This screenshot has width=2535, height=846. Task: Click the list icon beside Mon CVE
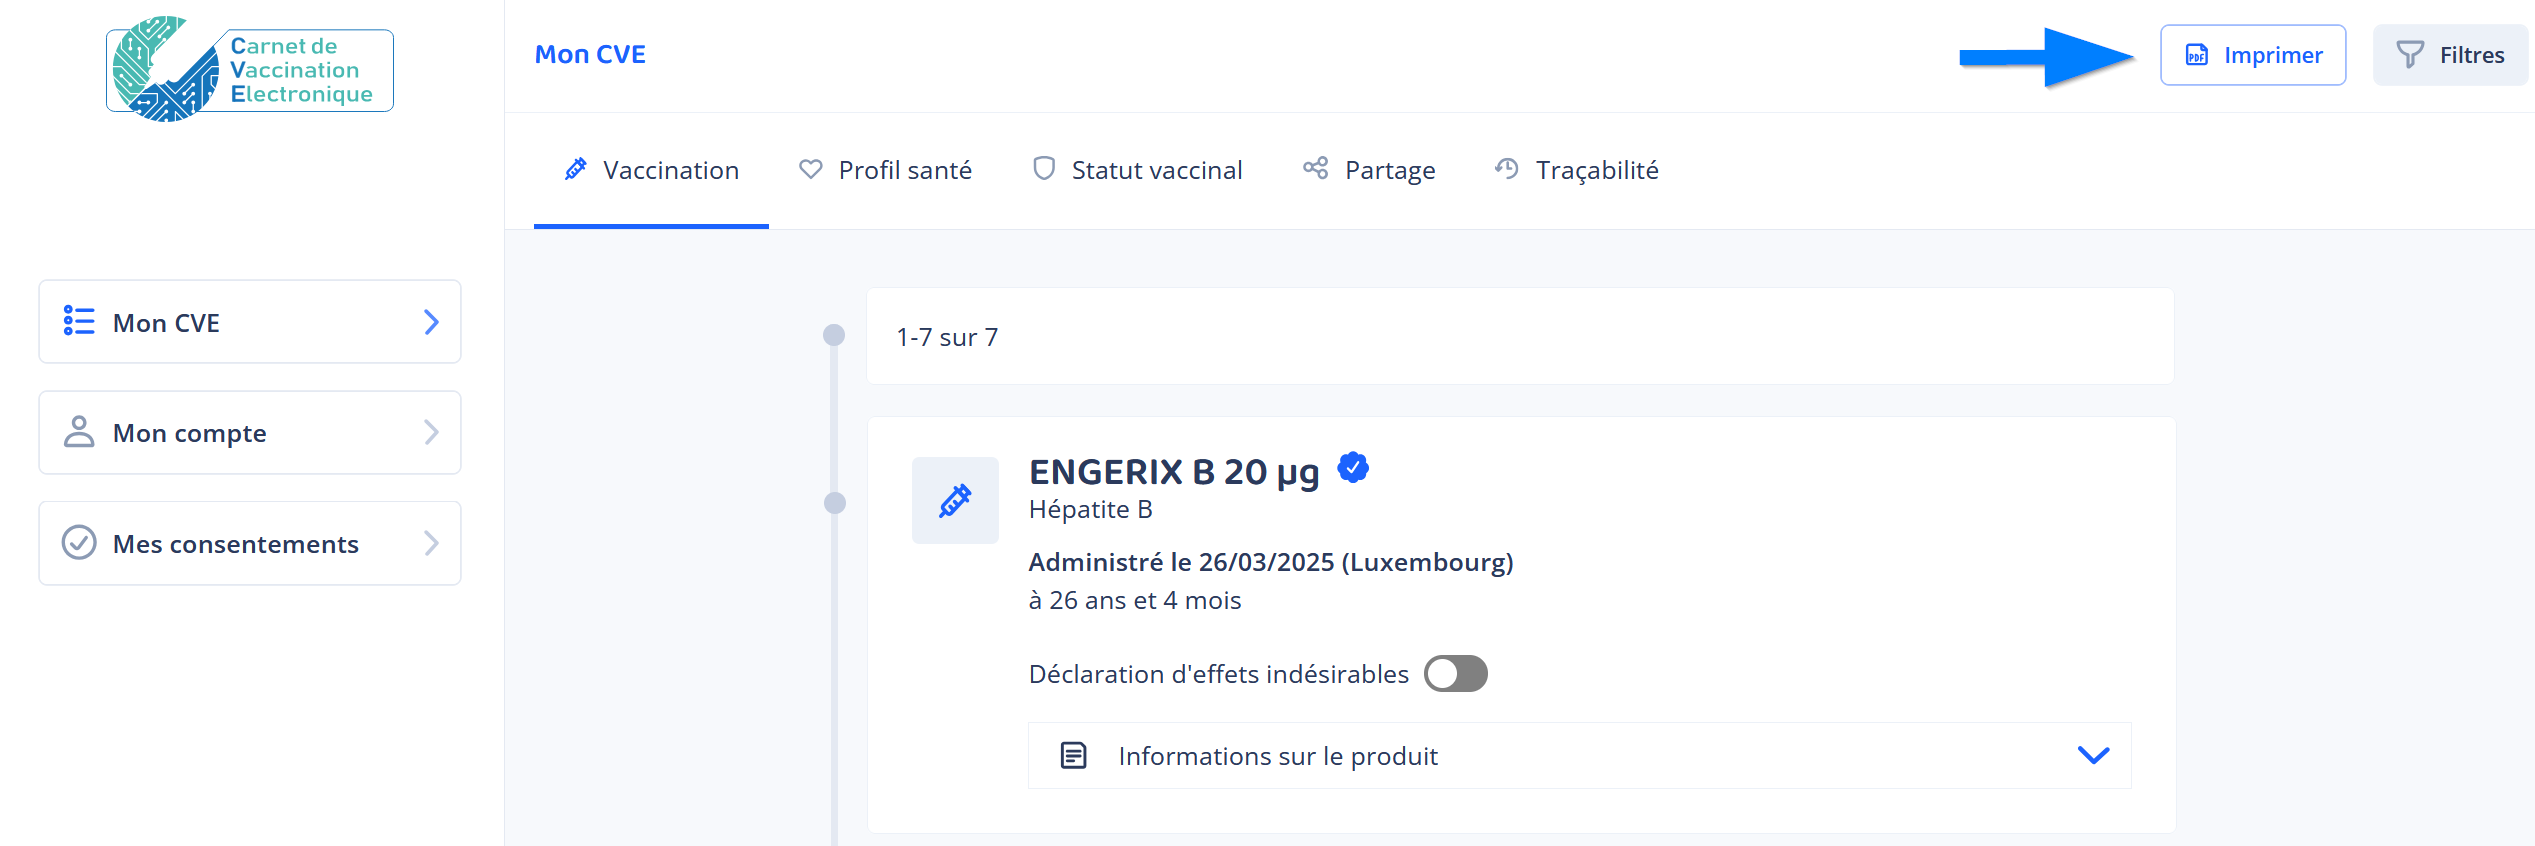tap(79, 321)
